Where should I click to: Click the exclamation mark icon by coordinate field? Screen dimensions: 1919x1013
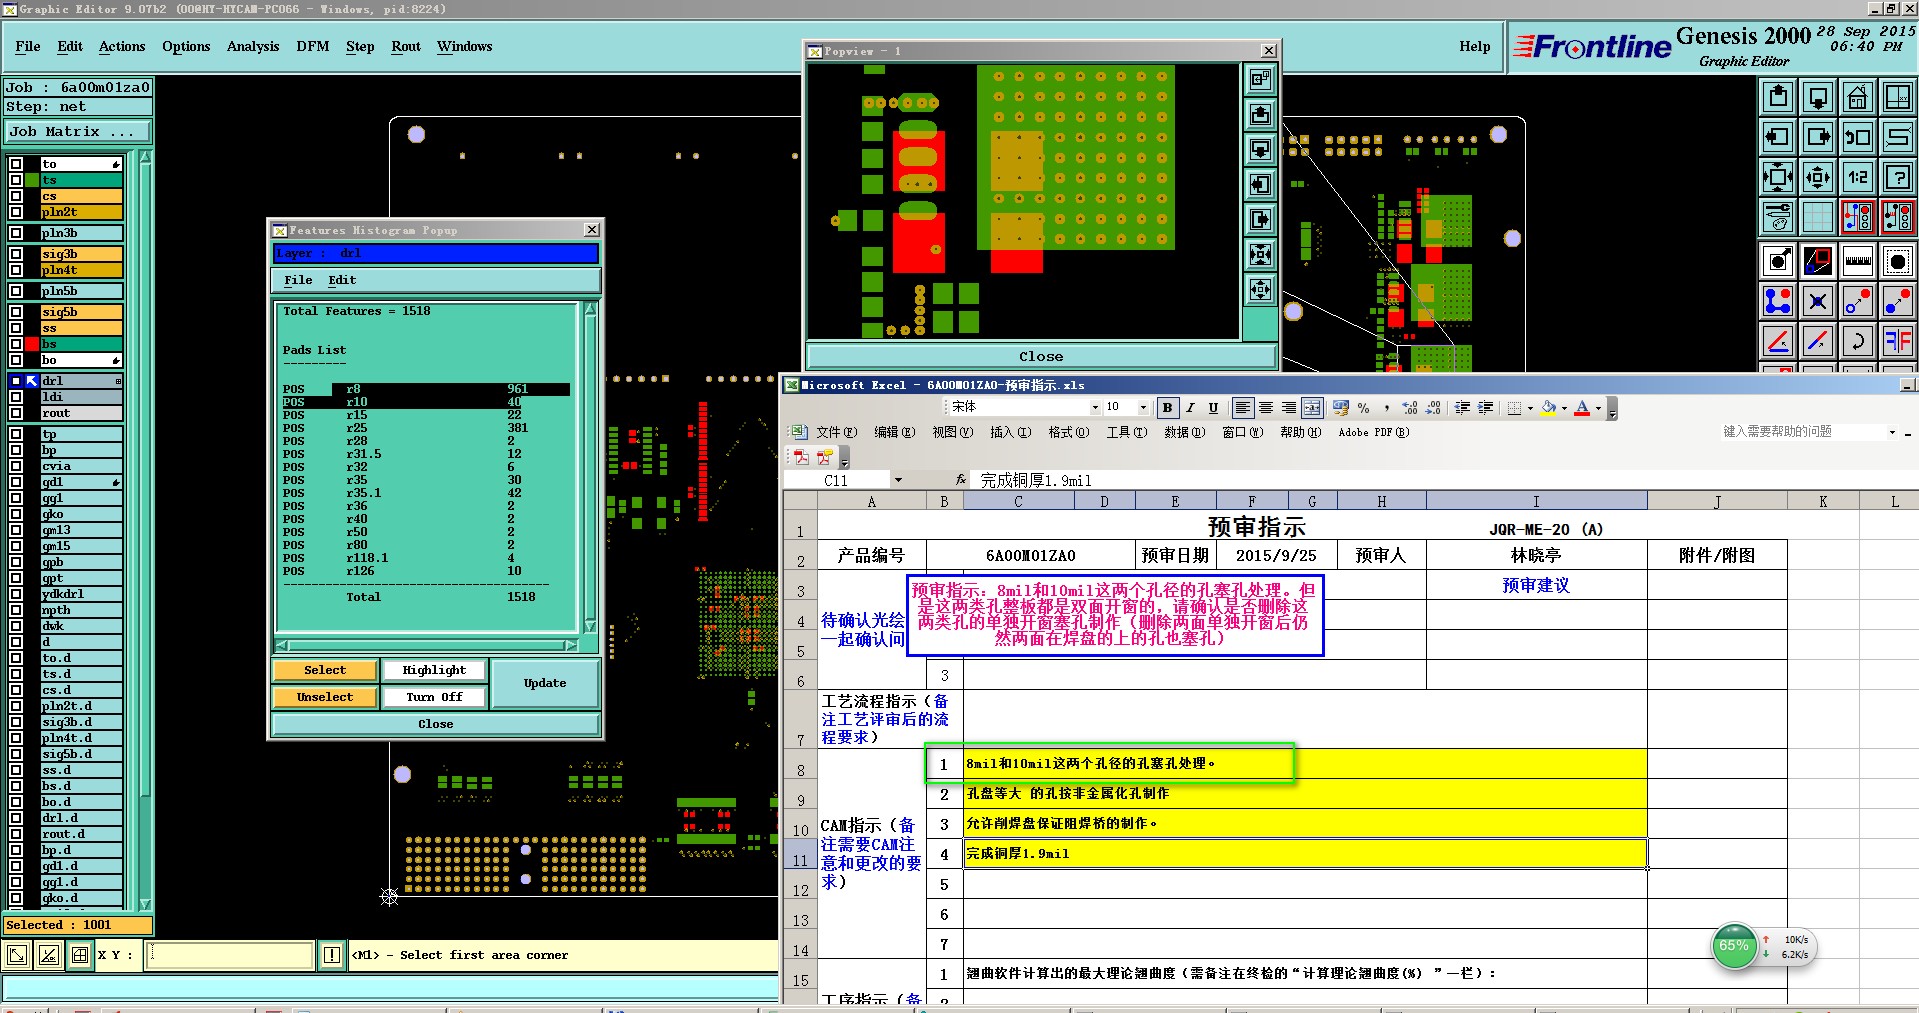(x=332, y=955)
